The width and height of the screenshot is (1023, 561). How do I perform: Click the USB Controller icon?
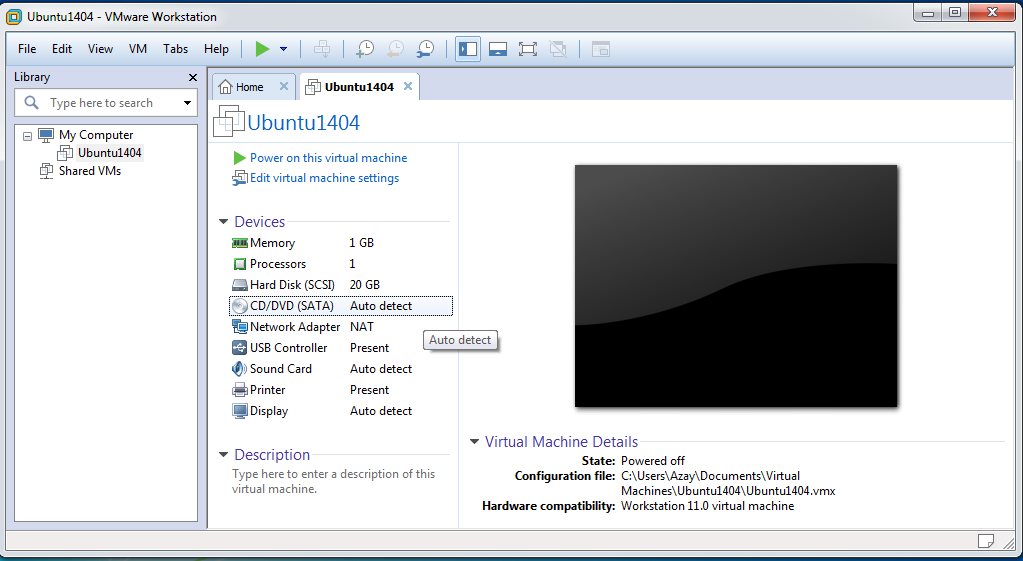coord(239,348)
